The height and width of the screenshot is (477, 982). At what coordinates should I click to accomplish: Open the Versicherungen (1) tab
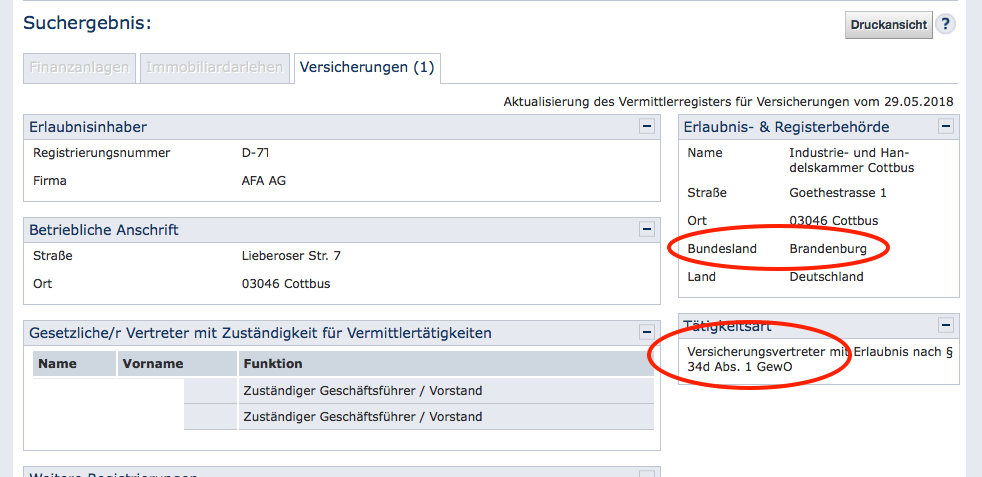(367, 68)
